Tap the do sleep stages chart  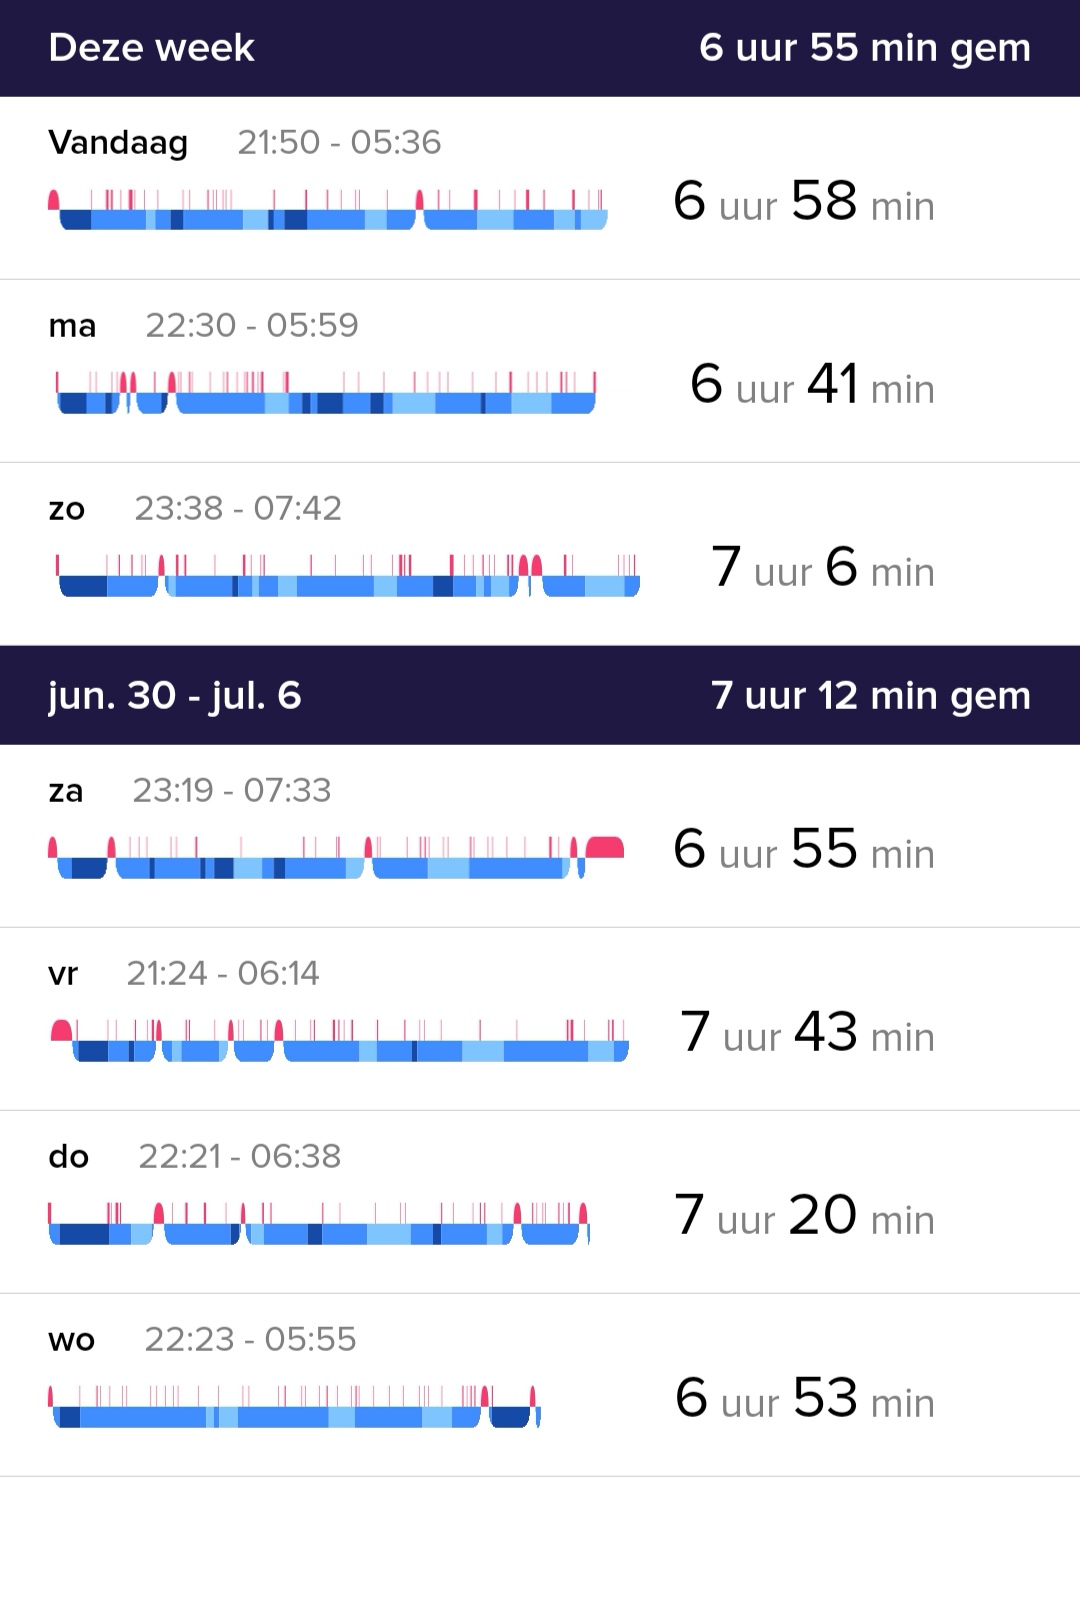pos(318,1225)
